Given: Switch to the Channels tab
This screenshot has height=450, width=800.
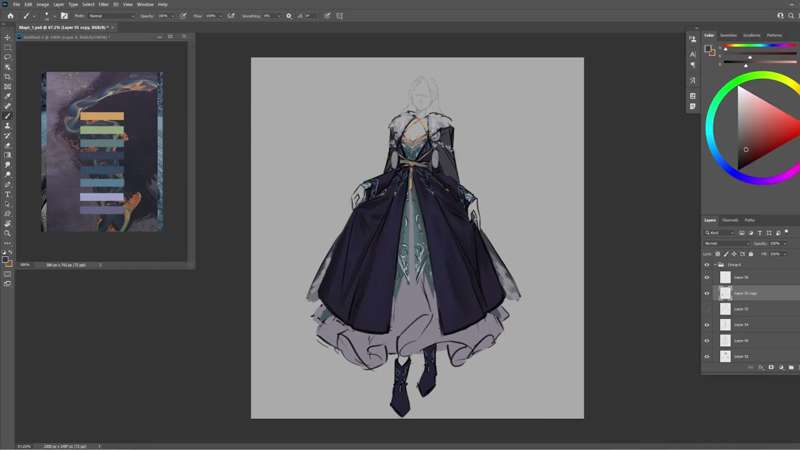Looking at the screenshot, I should [730, 220].
